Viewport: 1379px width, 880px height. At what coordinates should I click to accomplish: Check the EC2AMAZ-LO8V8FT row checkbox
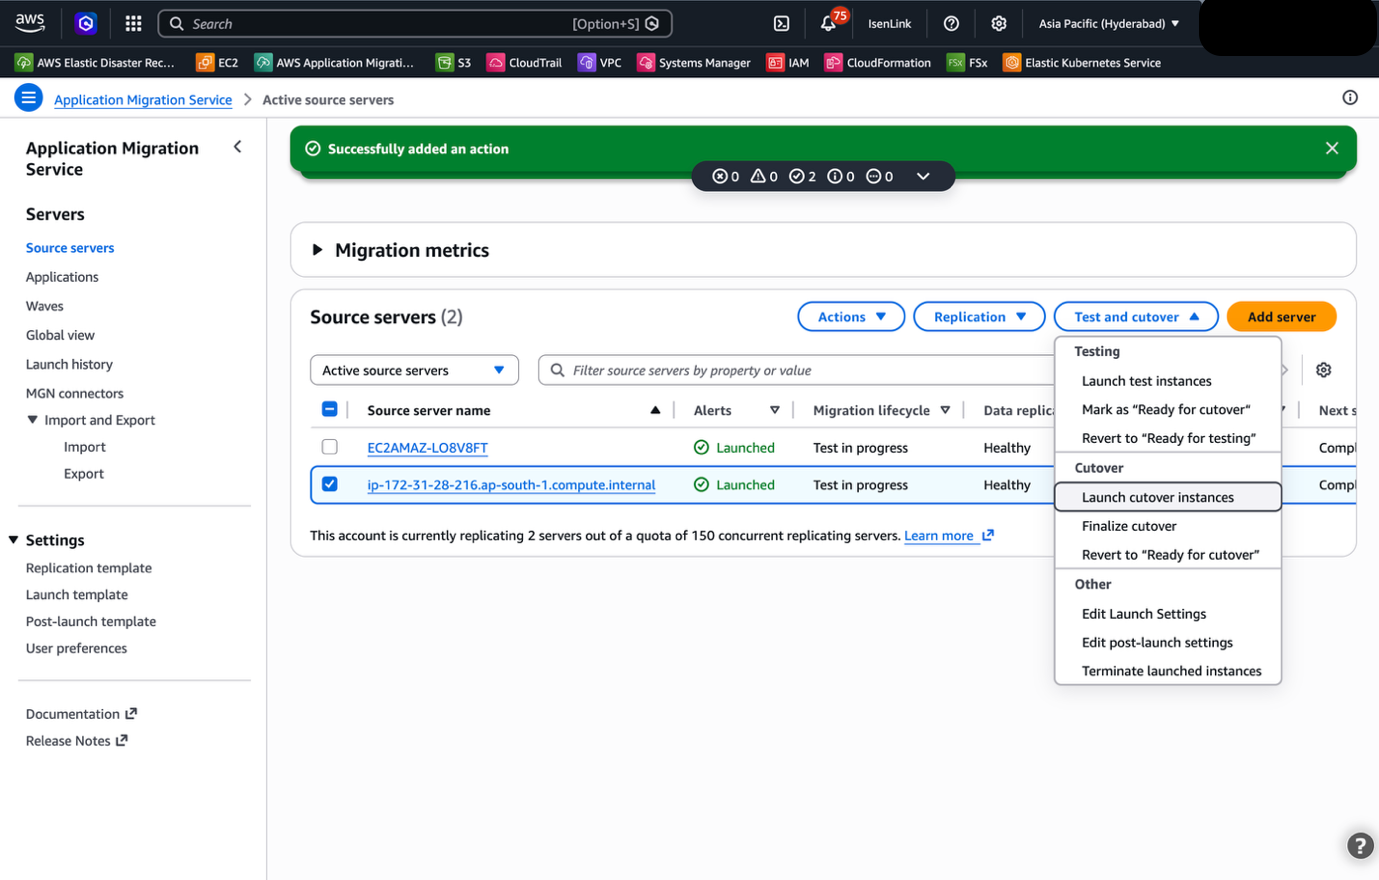(x=329, y=447)
